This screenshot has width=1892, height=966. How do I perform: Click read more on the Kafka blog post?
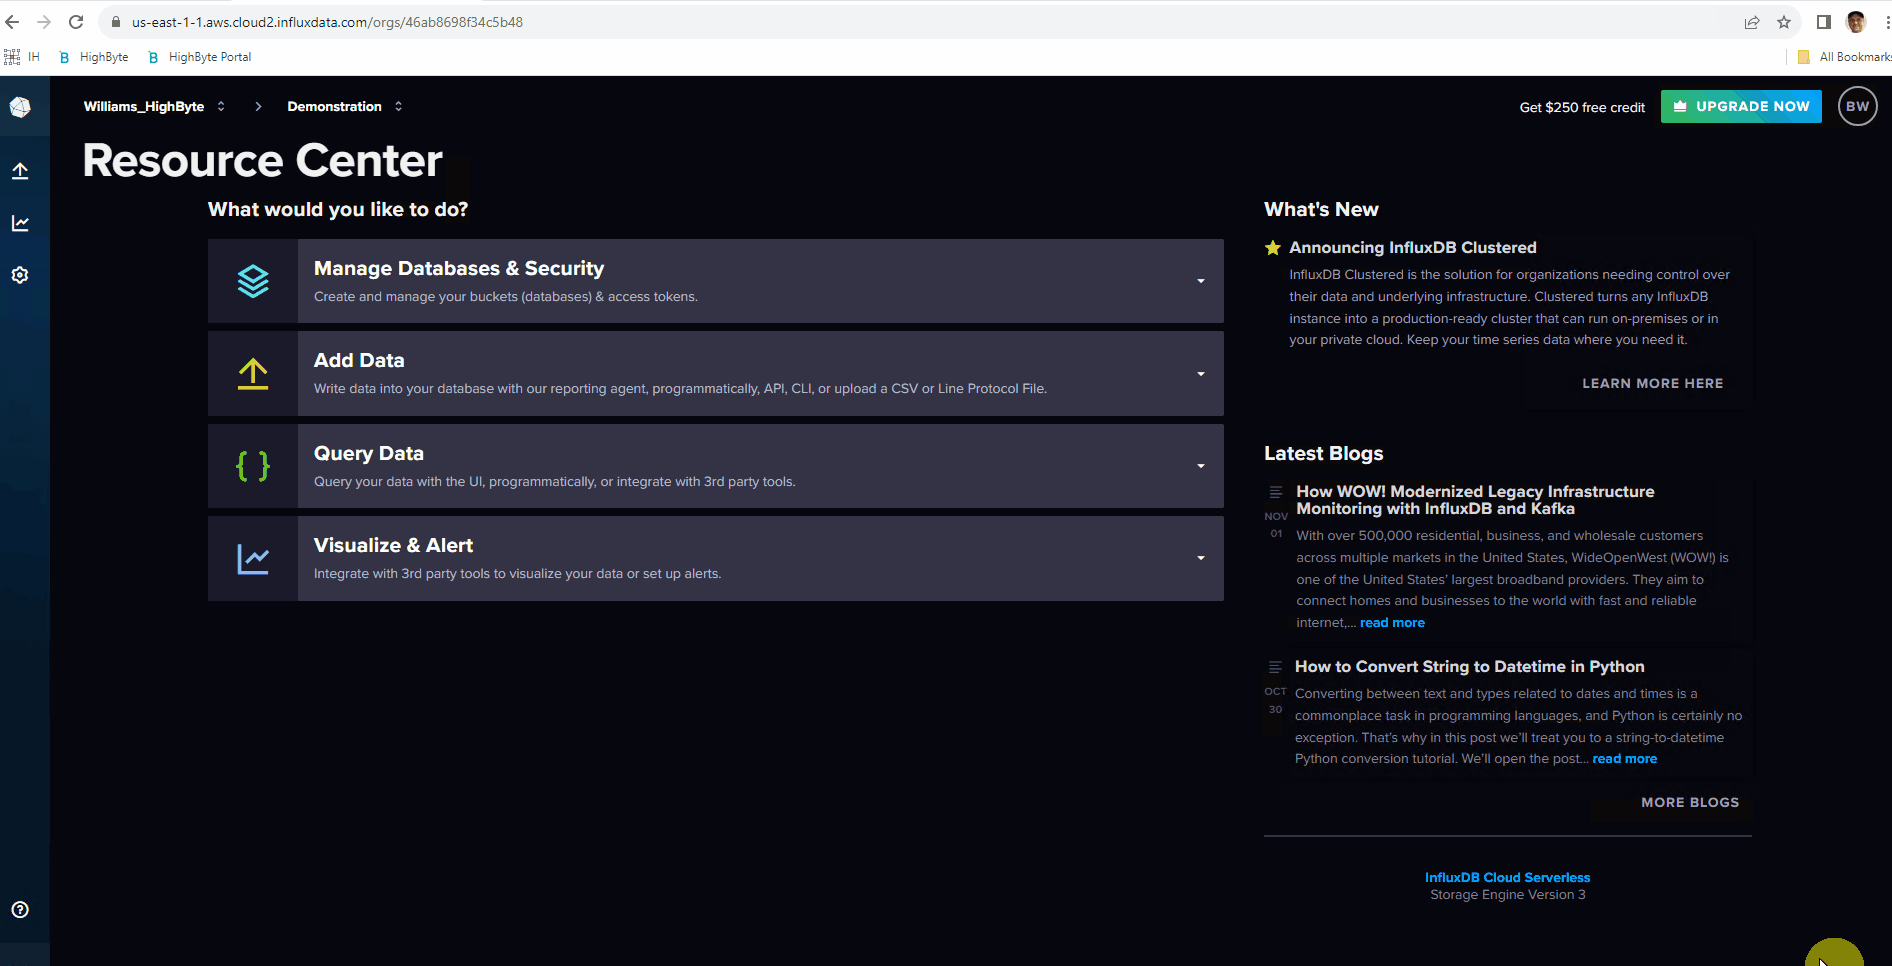(1391, 622)
